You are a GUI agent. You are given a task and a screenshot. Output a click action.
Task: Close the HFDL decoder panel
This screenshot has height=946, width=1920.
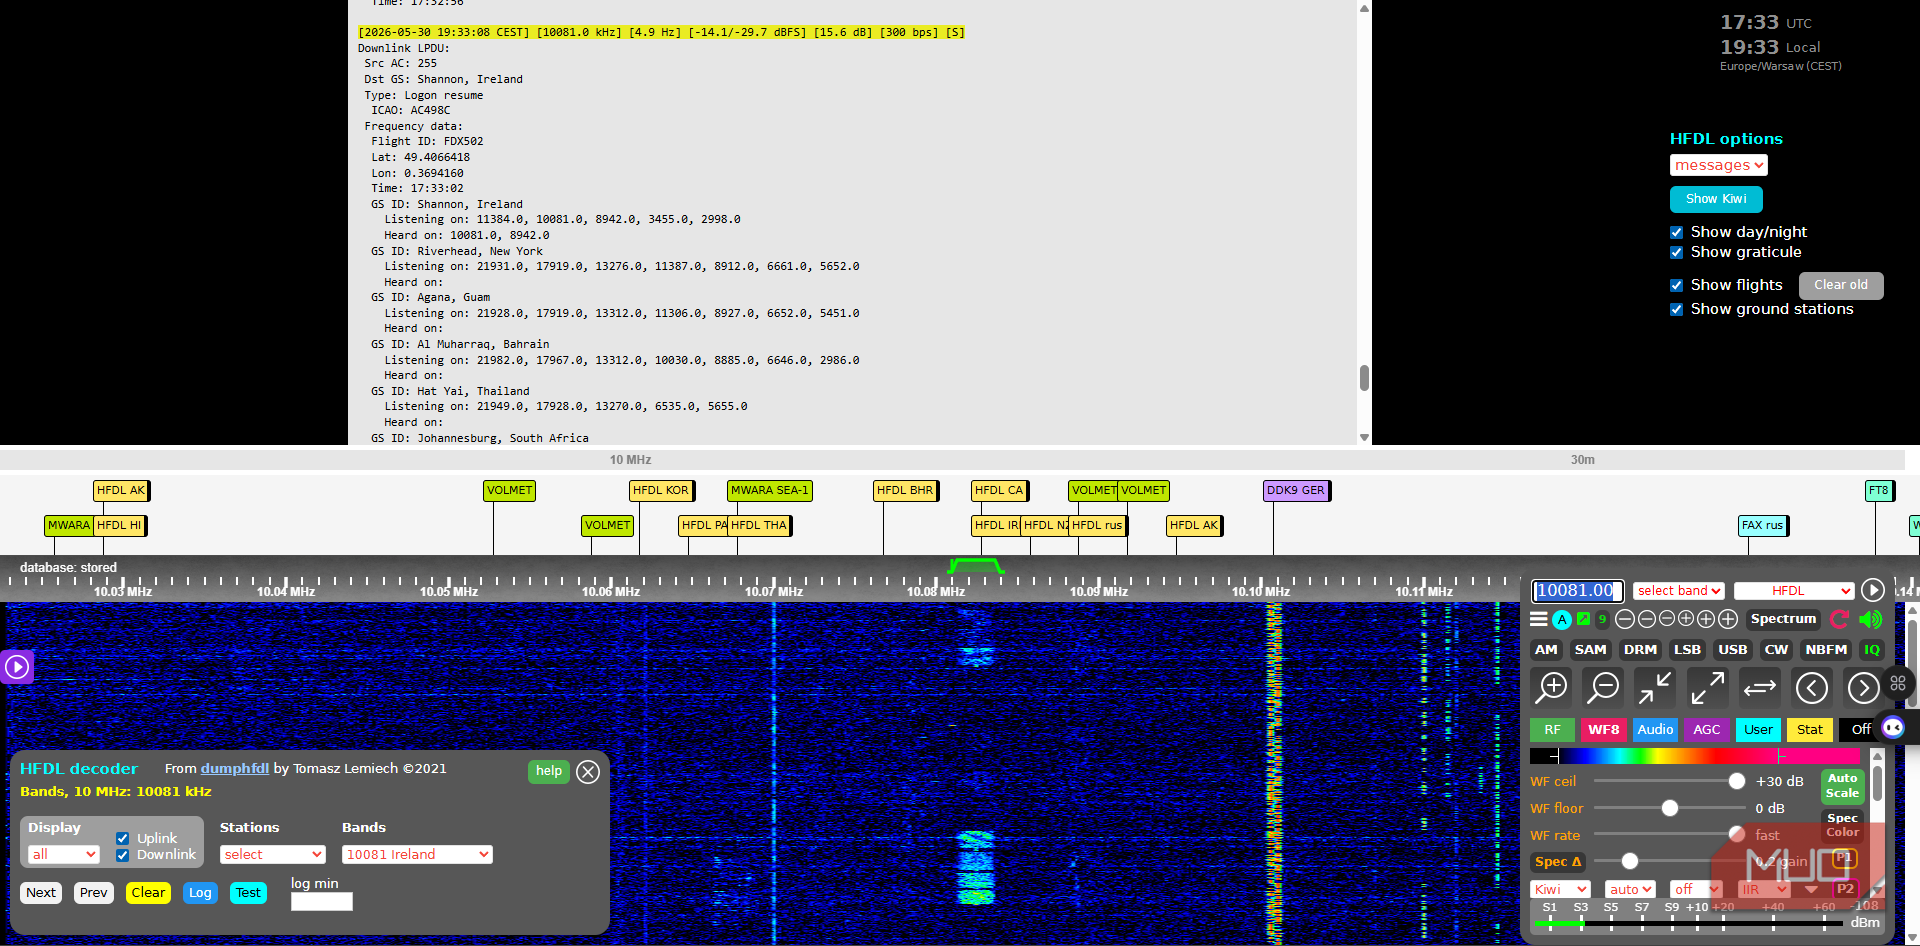click(588, 772)
